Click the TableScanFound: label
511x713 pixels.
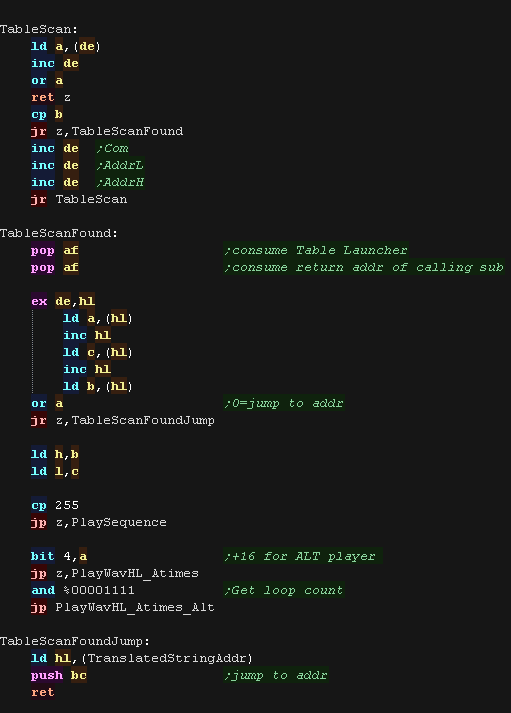click(x=59, y=233)
